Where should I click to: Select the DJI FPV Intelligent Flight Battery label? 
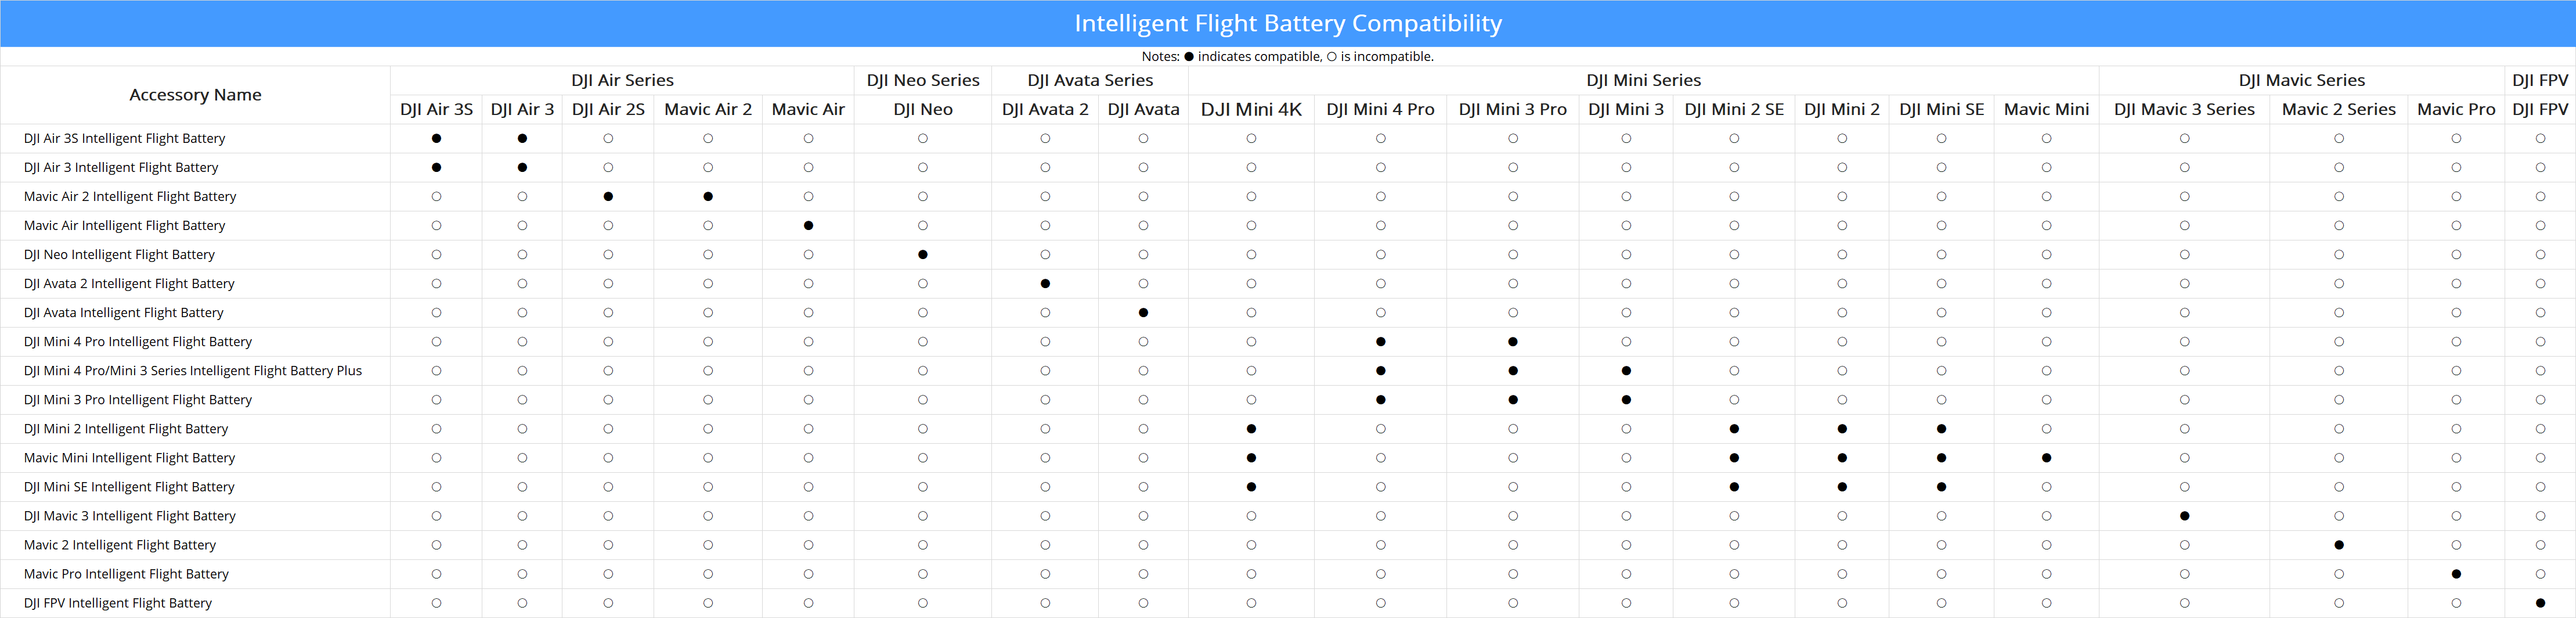click(x=118, y=603)
